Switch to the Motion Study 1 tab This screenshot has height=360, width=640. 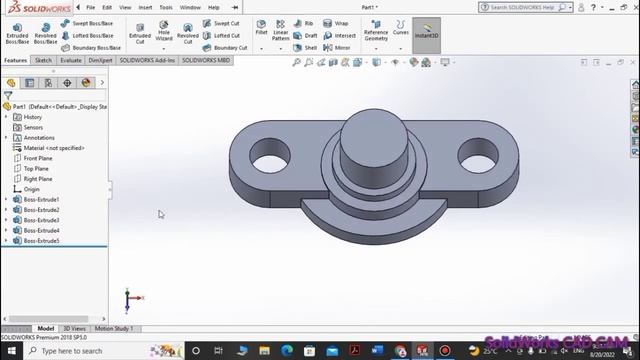pyautogui.click(x=114, y=329)
